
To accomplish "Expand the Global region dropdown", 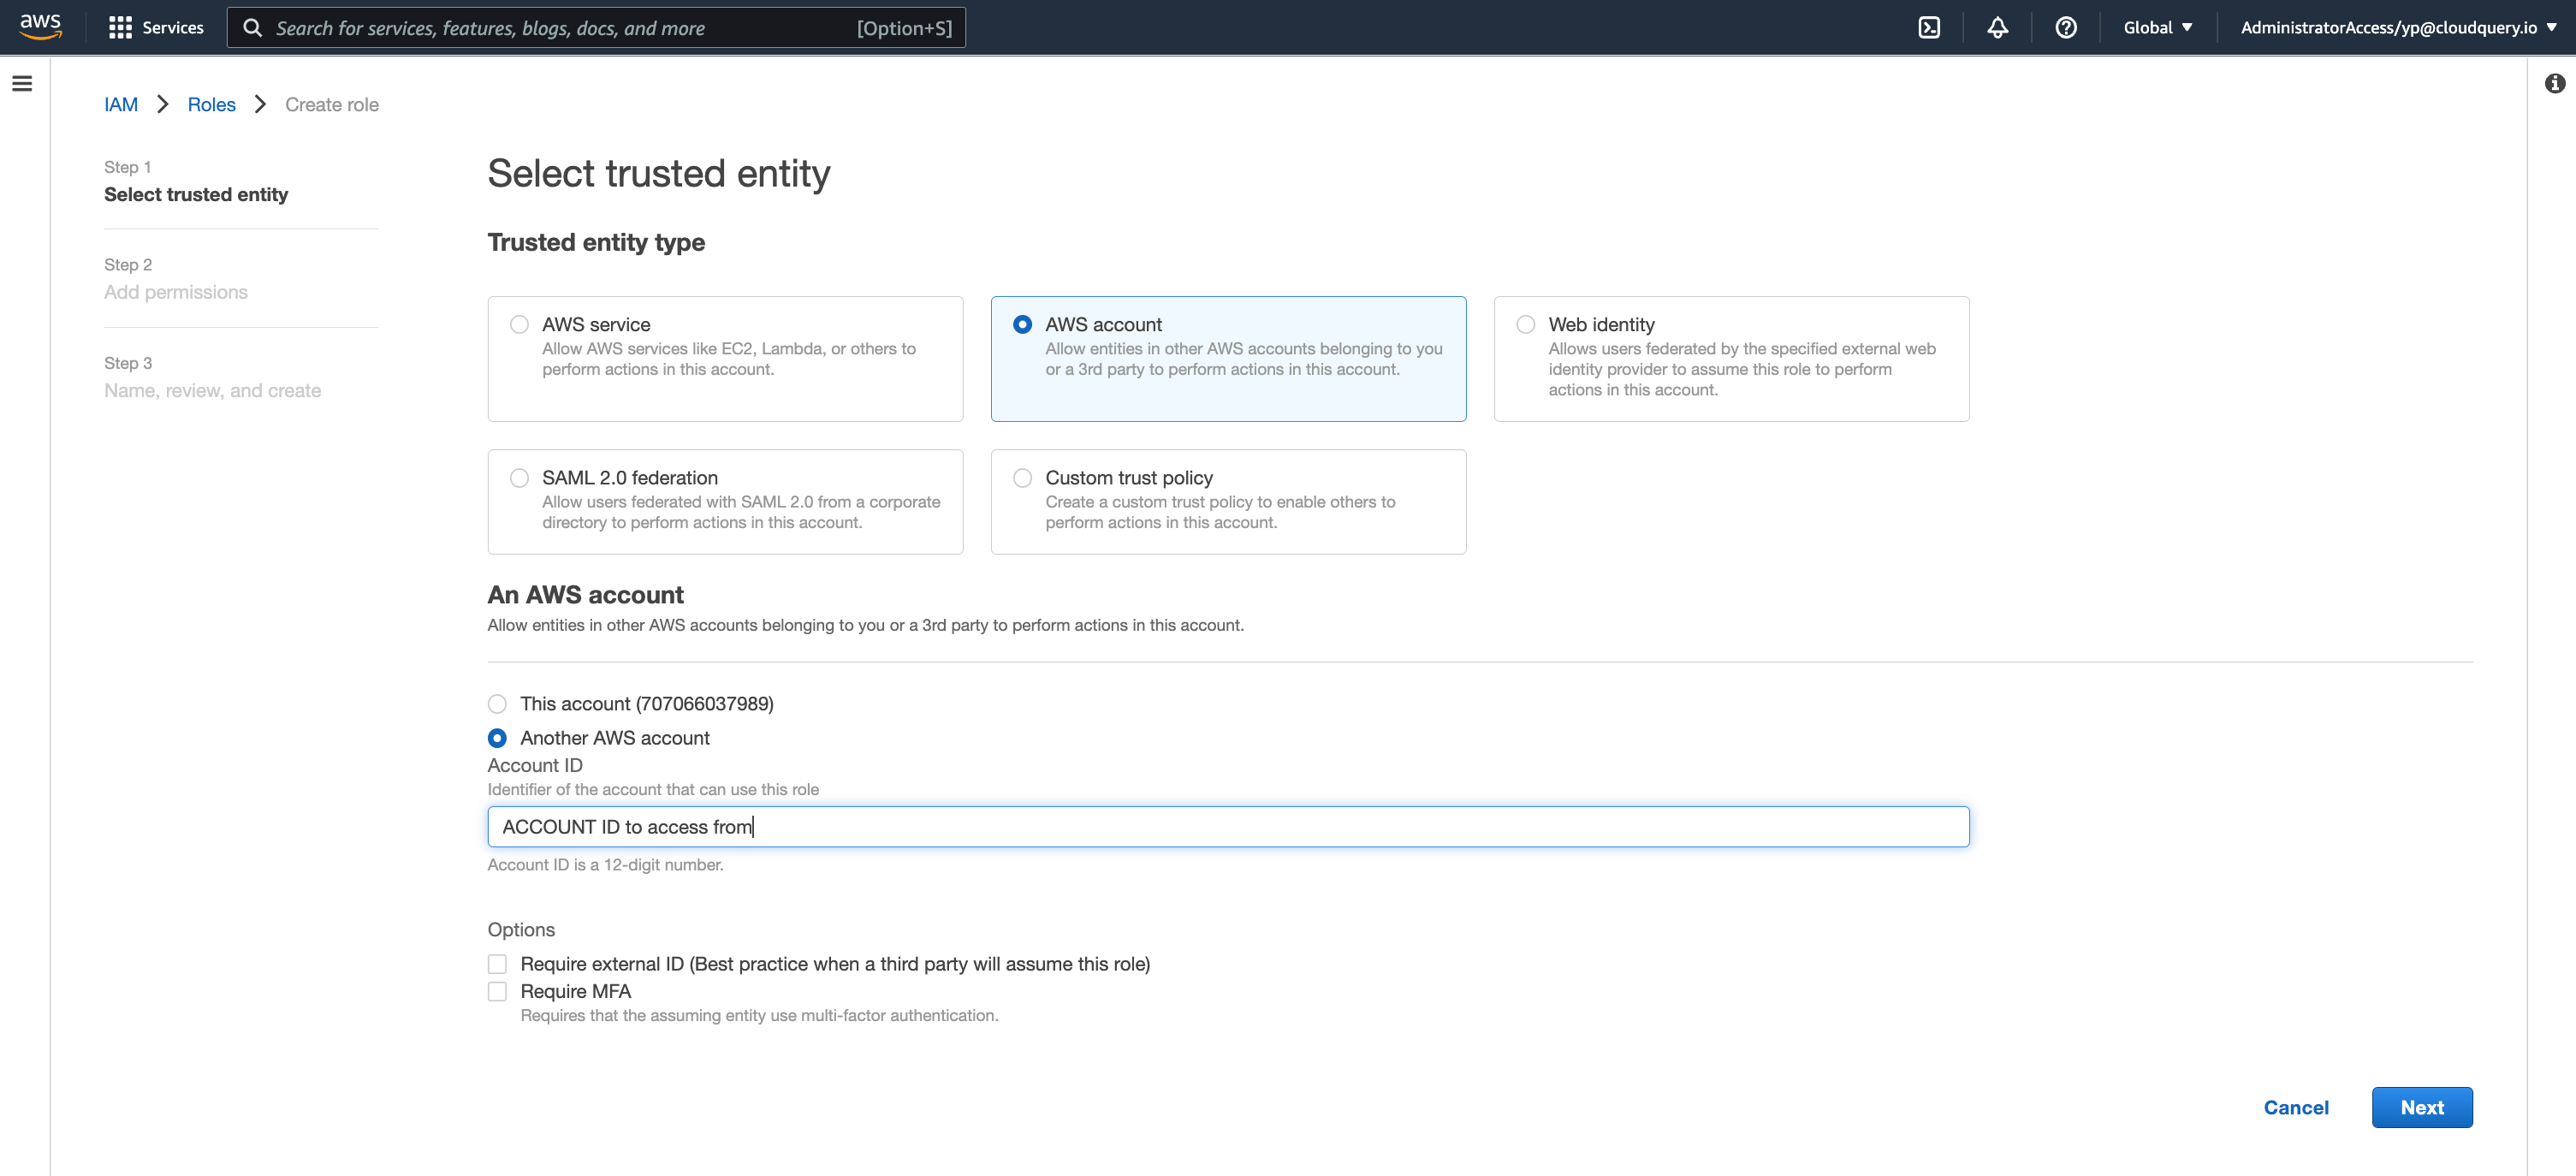I will 2157,27.
